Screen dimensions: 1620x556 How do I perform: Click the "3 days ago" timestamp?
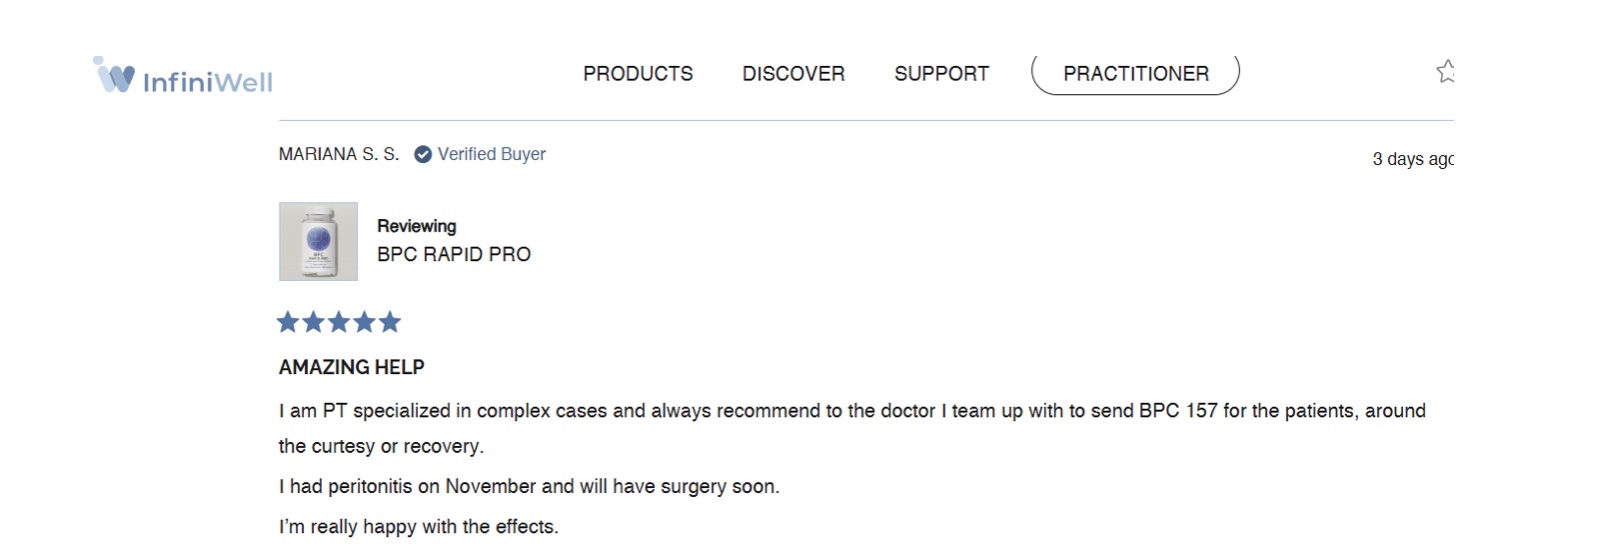(1412, 159)
